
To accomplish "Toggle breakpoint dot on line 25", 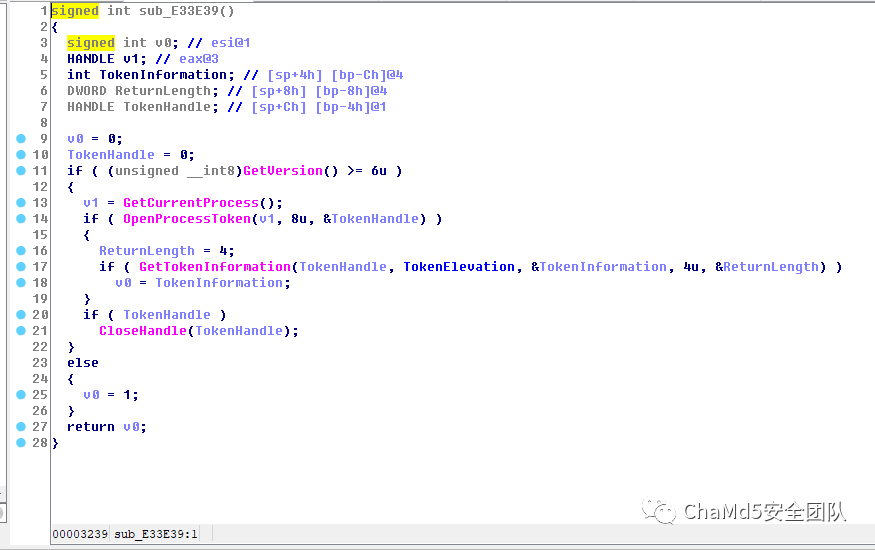I will point(21,394).
